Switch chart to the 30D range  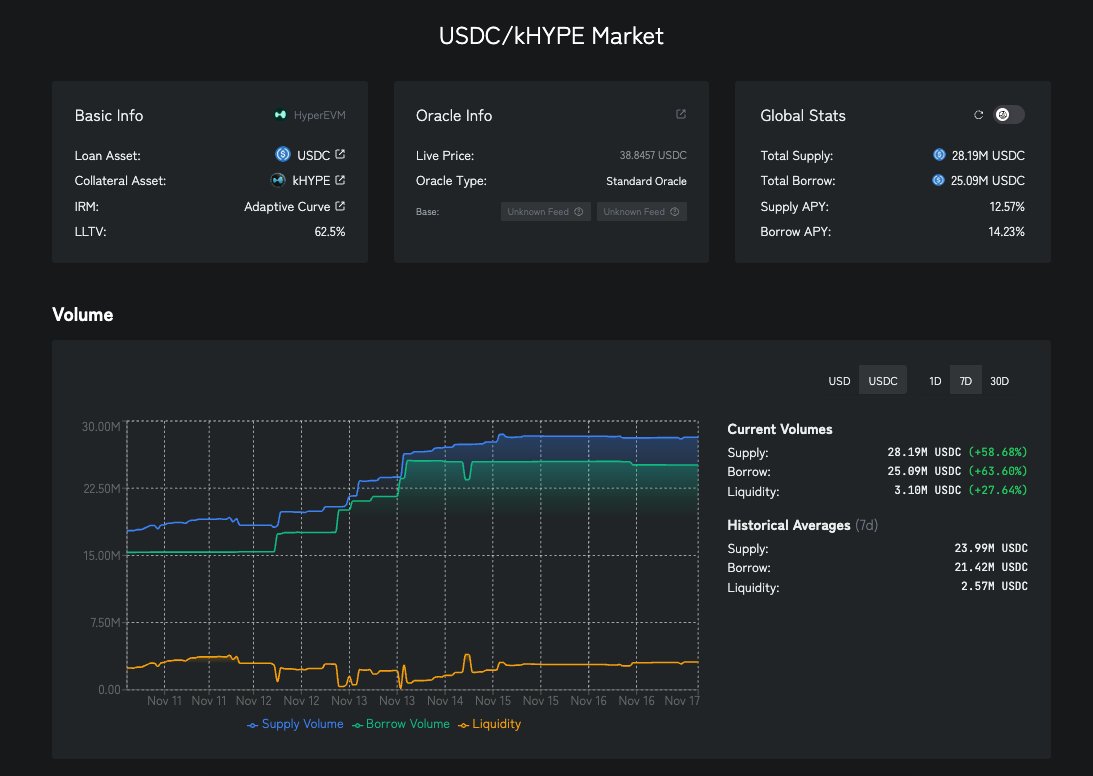[999, 381]
